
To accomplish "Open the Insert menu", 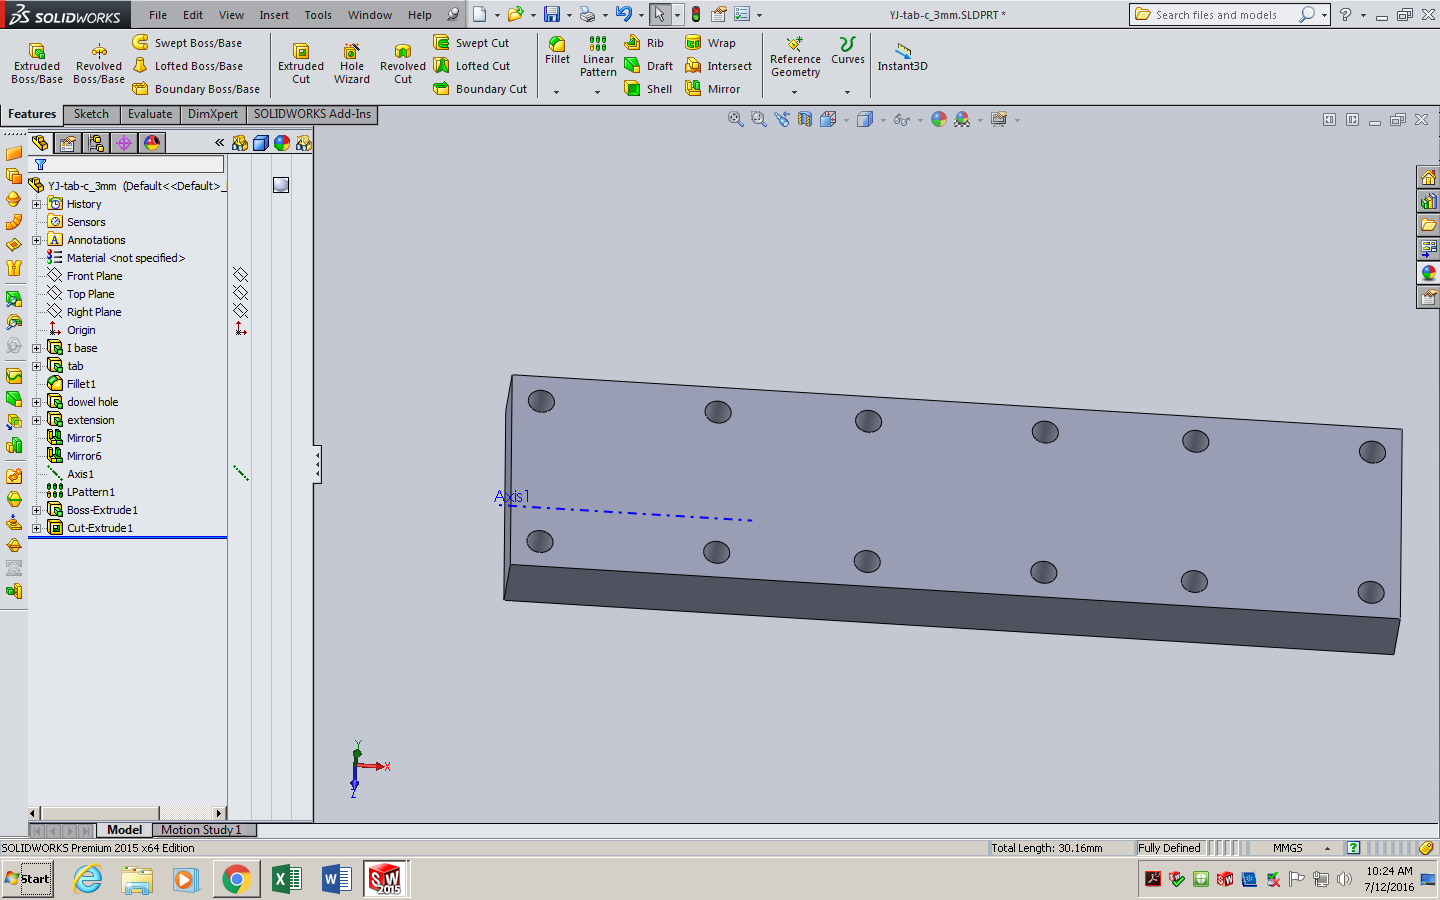I will pyautogui.click(x=274, y=15).
